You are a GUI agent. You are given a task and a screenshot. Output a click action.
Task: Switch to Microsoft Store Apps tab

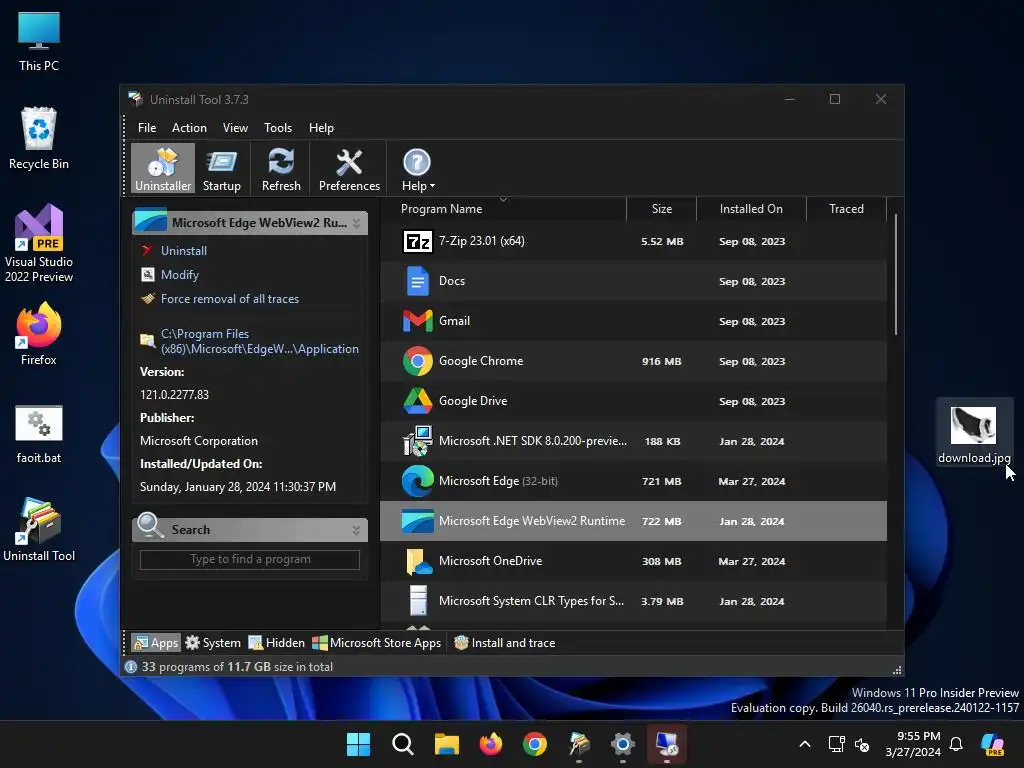coord(377,643)
